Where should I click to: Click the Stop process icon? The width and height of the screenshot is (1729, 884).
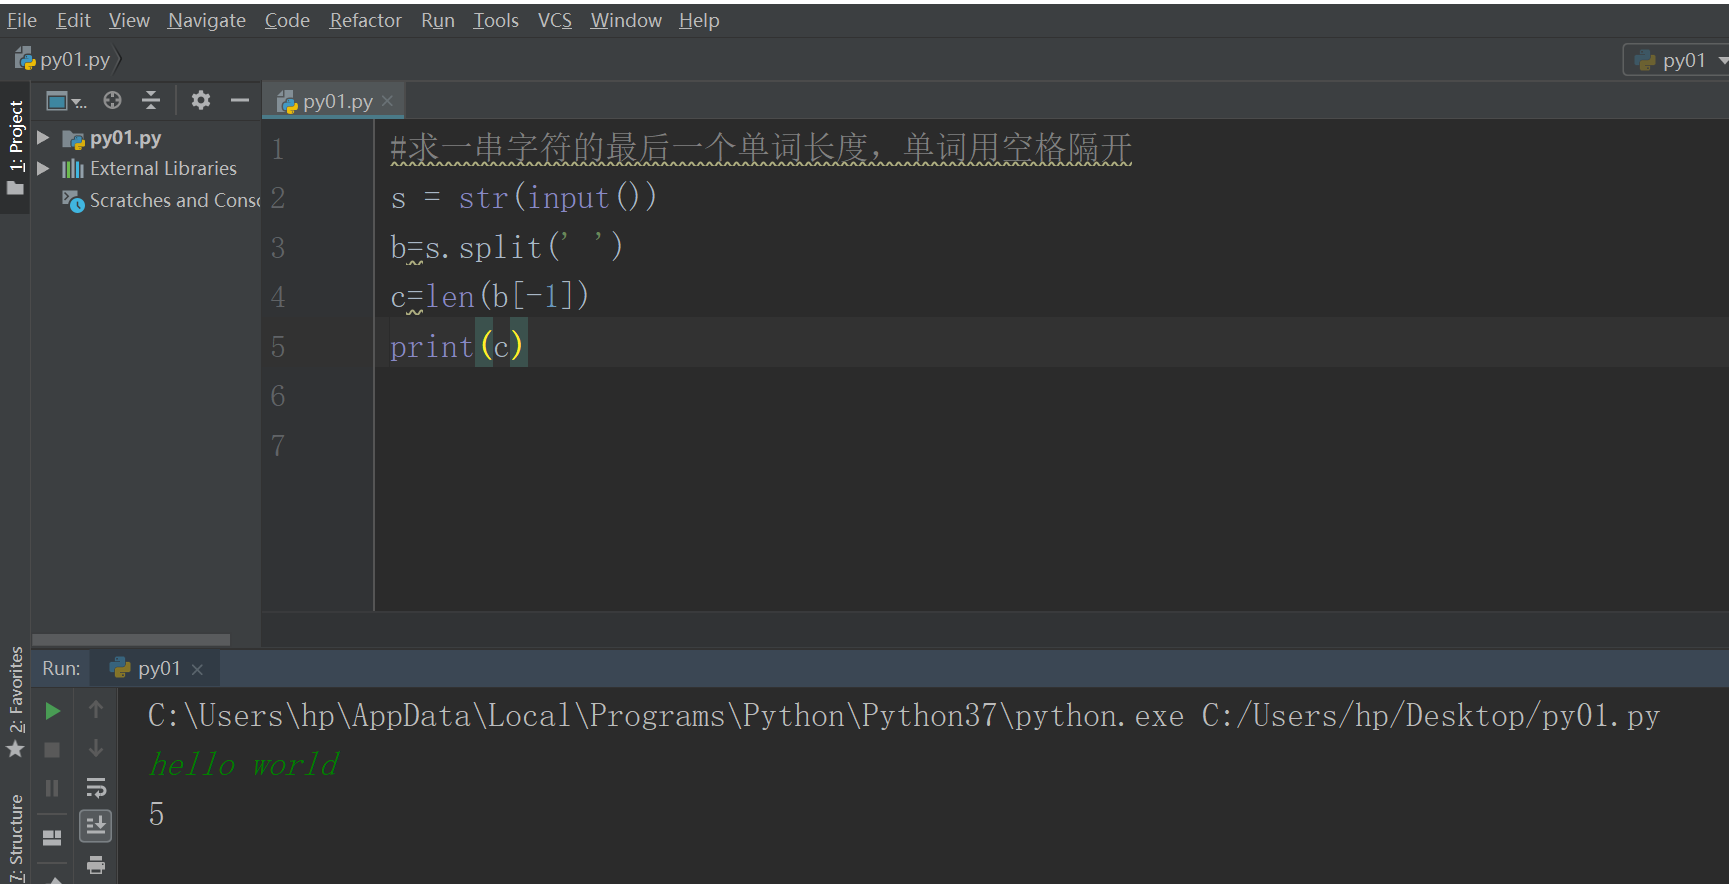pos(53,749)
